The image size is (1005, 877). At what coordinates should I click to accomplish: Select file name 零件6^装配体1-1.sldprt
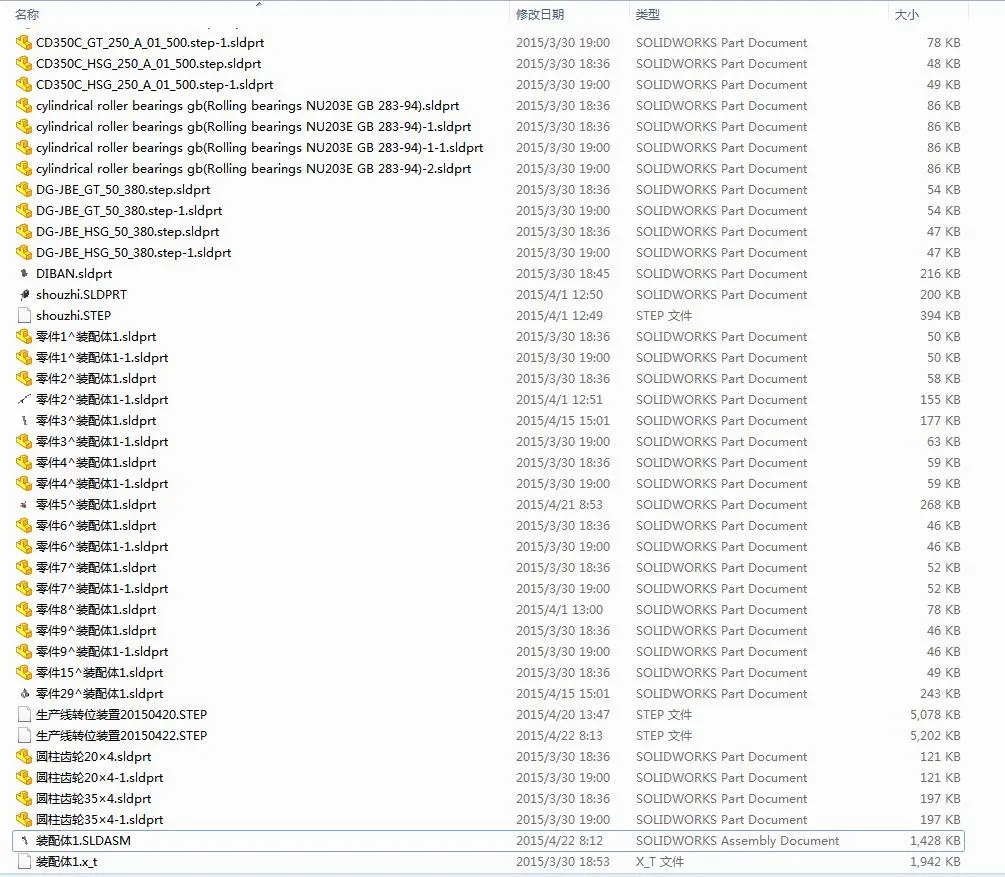[x=102, y=547]
